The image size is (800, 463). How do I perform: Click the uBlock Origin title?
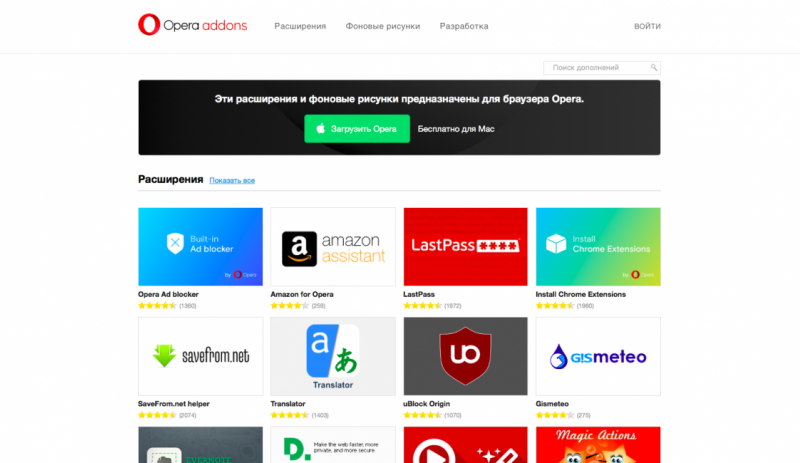point(426,404)
